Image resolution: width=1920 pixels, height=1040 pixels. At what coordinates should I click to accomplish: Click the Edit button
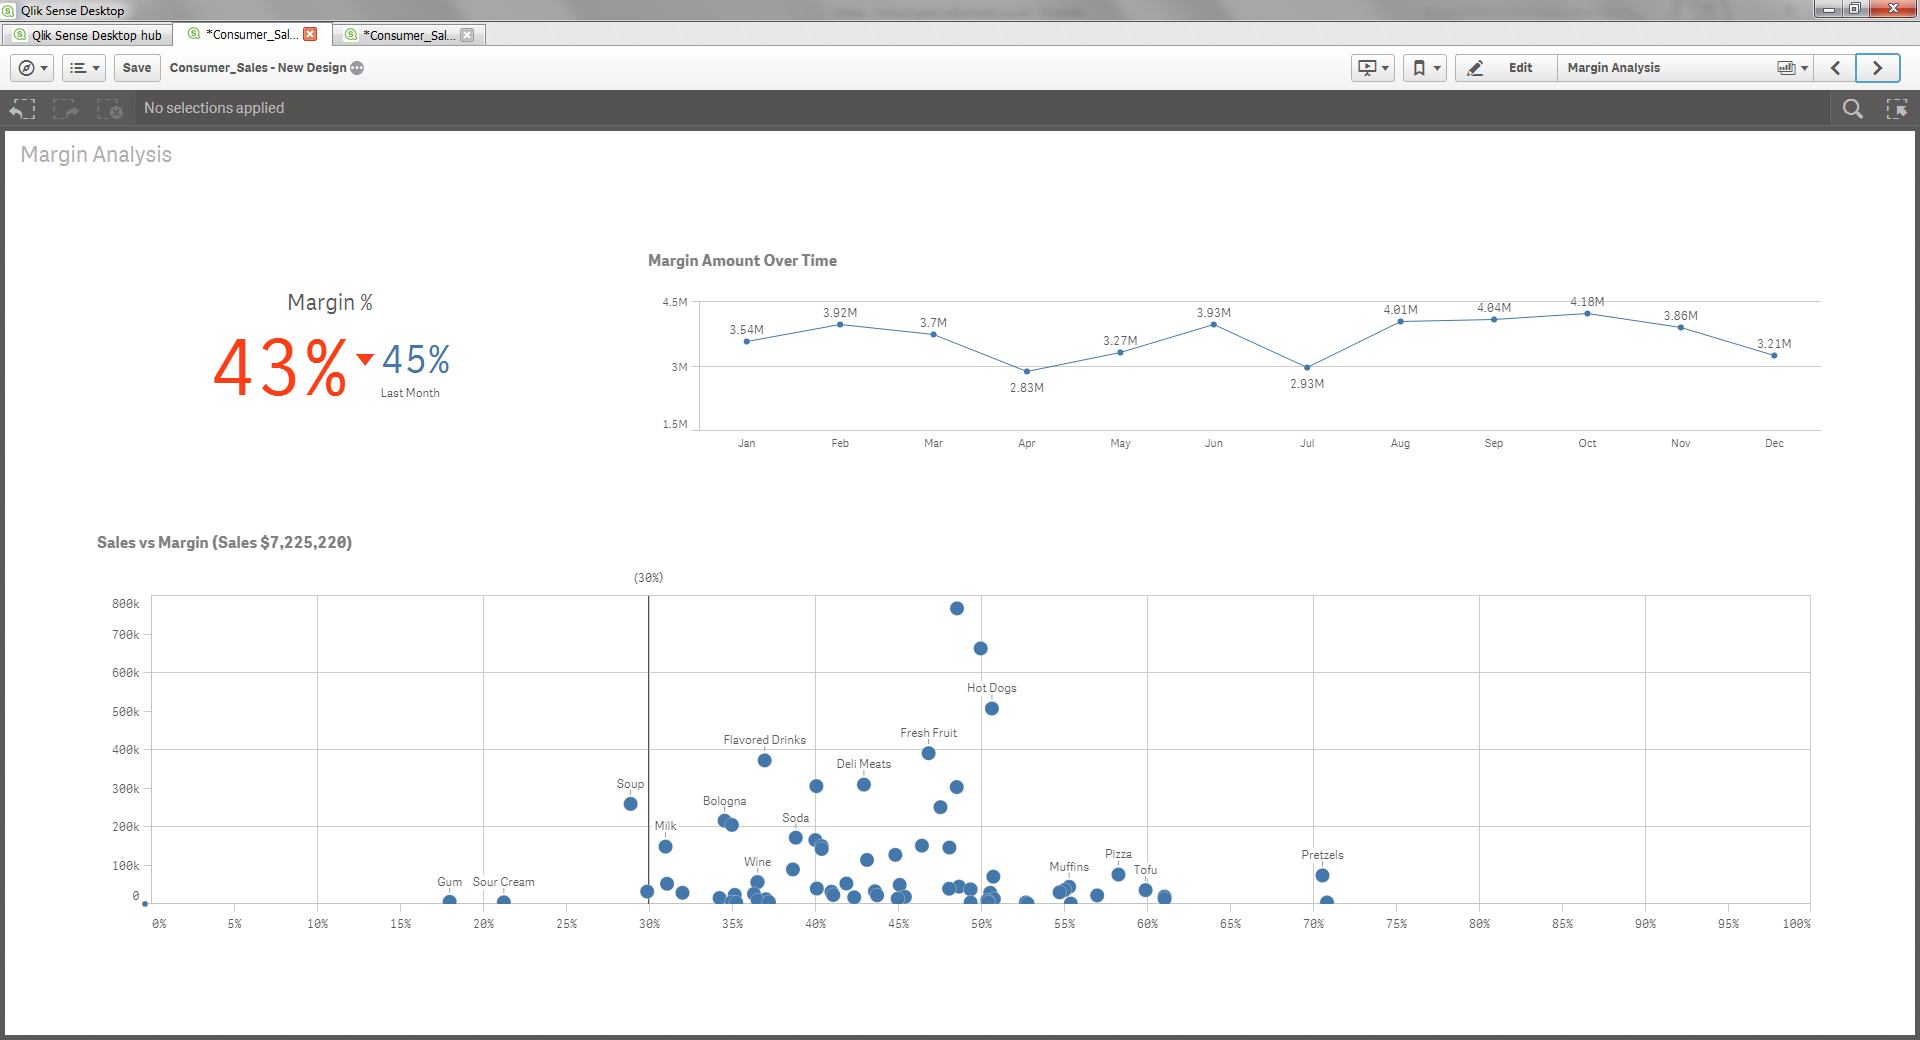[1519, 68]
